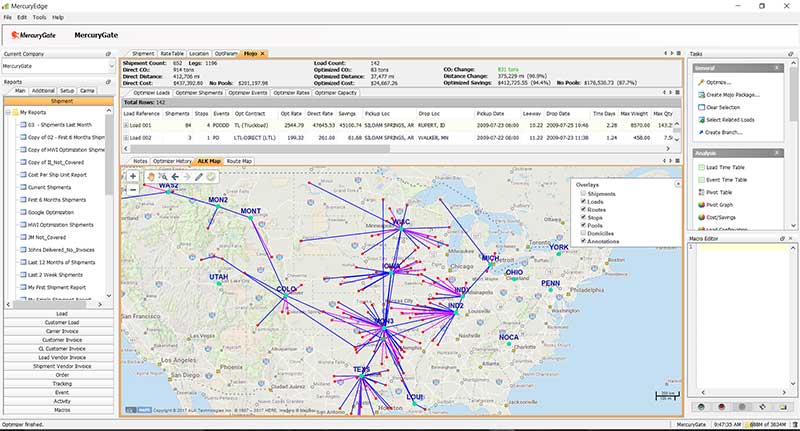Enable the Domiciles overlay checkbox
800x431 pixels.
(x=583, y=233)
